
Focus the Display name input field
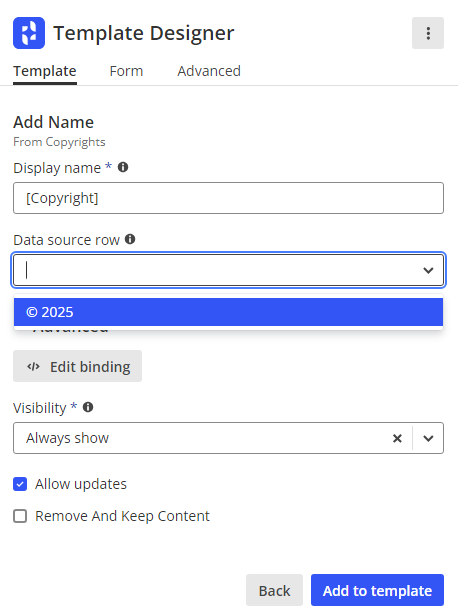coord(228,198)
